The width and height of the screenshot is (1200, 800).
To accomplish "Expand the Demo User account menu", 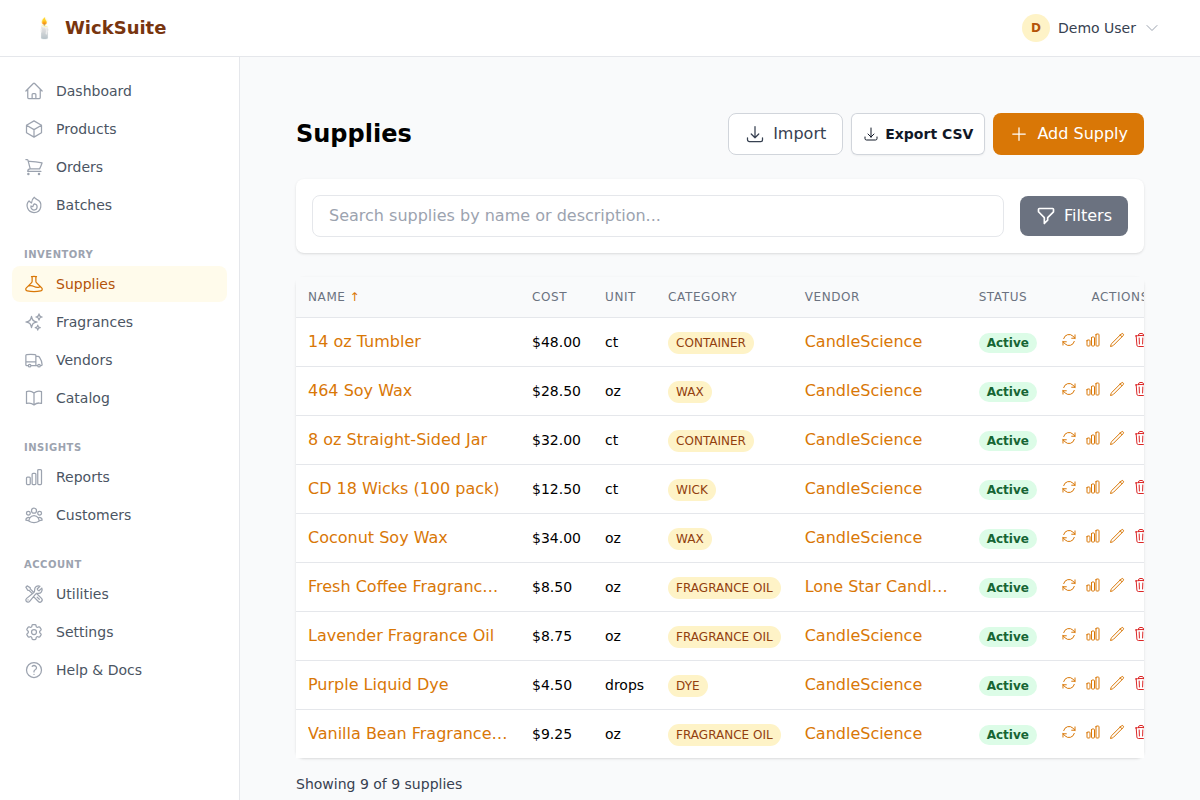I will pos(1090,28).
